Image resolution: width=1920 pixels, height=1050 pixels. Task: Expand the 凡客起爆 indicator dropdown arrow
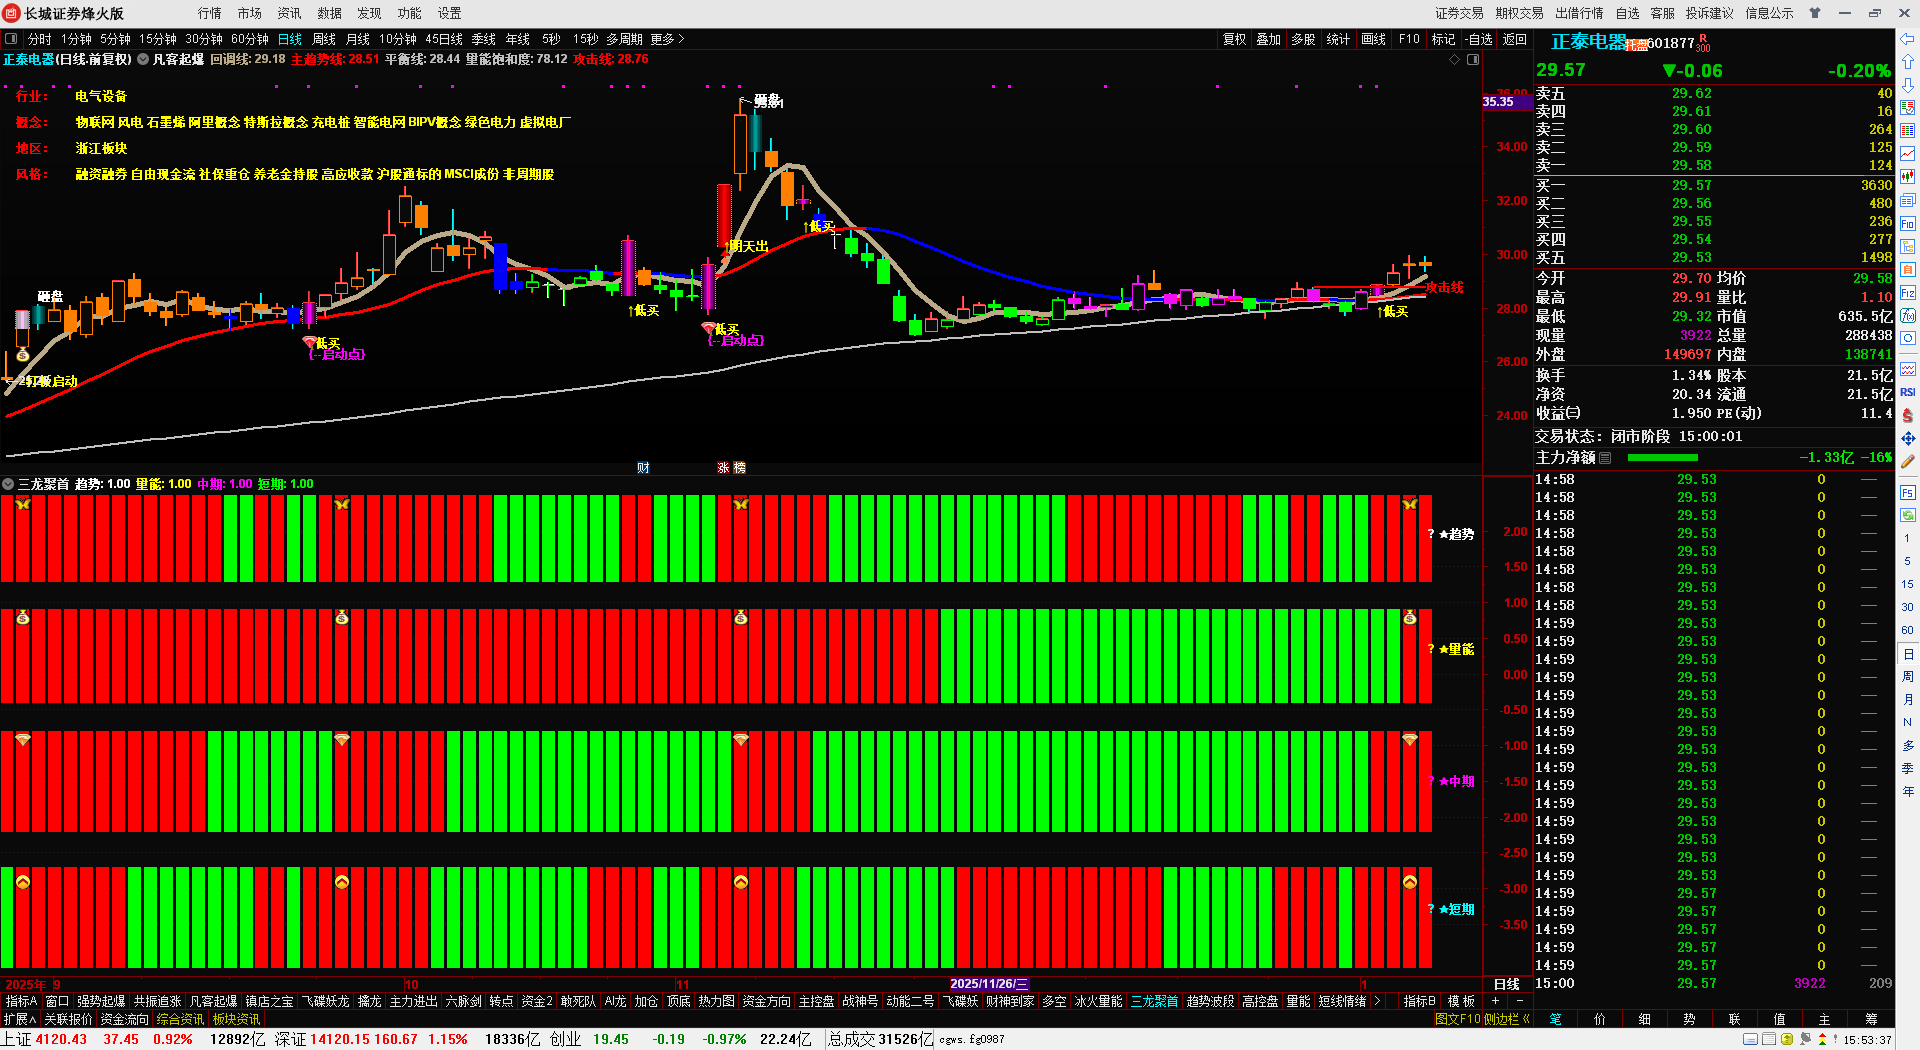[143, 60]
